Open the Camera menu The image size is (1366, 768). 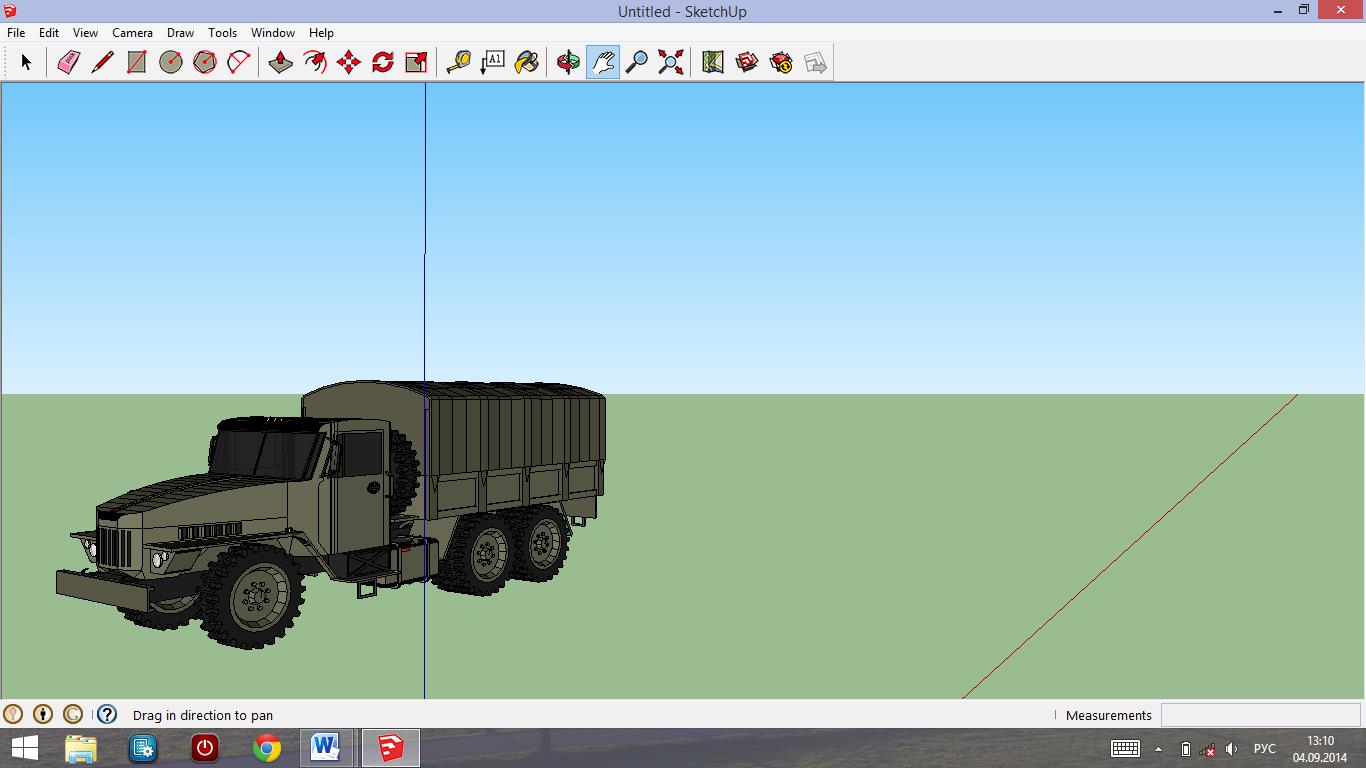coord(132,32)
